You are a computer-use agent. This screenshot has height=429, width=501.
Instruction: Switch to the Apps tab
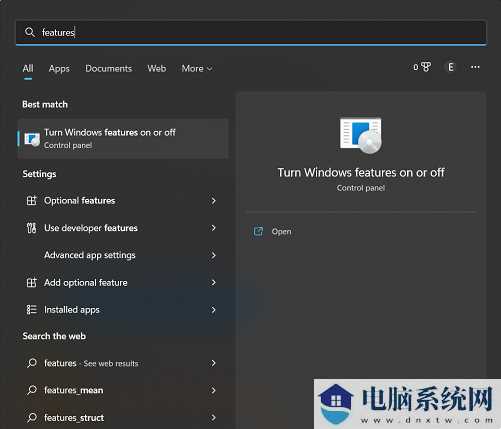[x=59, y=69]
